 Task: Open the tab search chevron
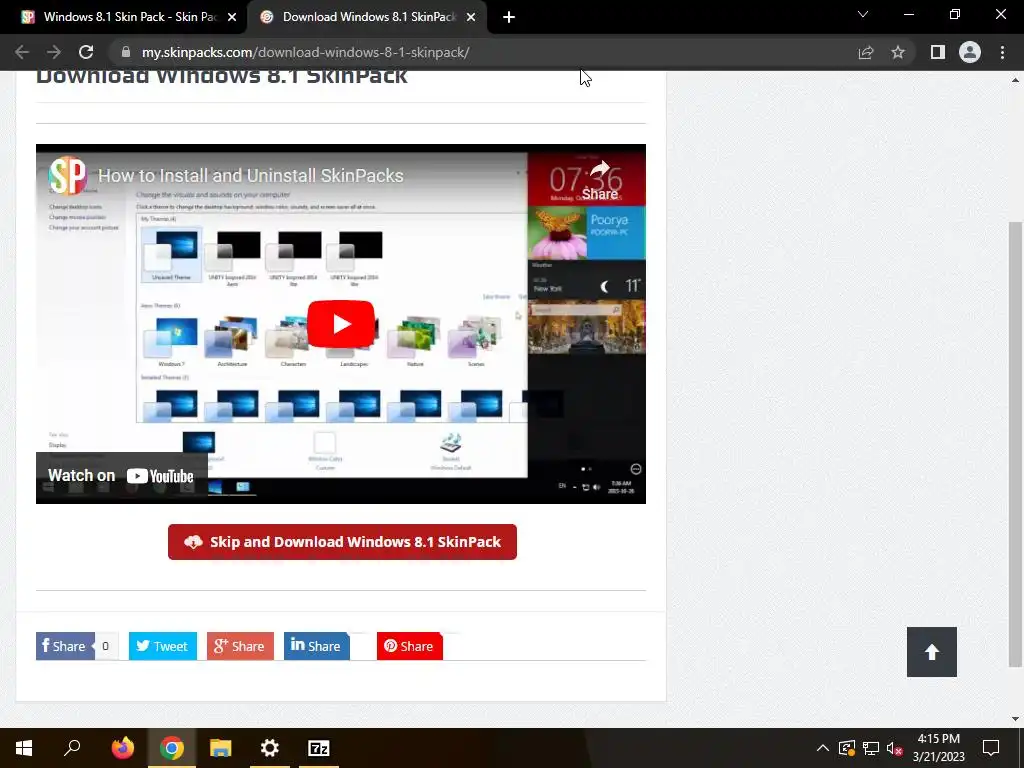(863, 14)
